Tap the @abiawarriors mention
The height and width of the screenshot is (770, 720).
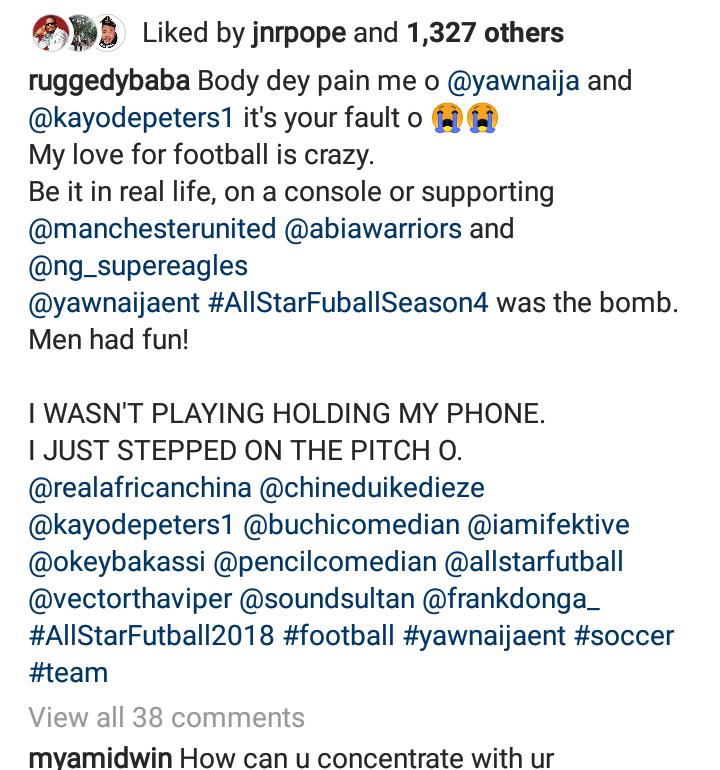373,229
